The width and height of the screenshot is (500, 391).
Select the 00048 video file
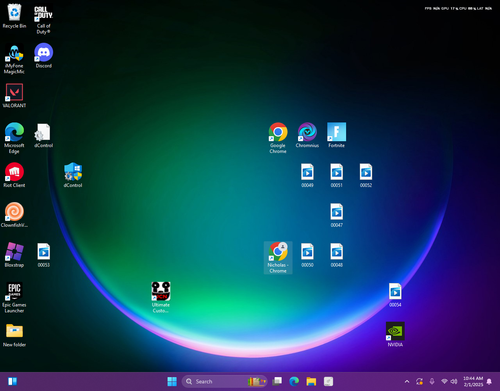[x=337, y=255]
